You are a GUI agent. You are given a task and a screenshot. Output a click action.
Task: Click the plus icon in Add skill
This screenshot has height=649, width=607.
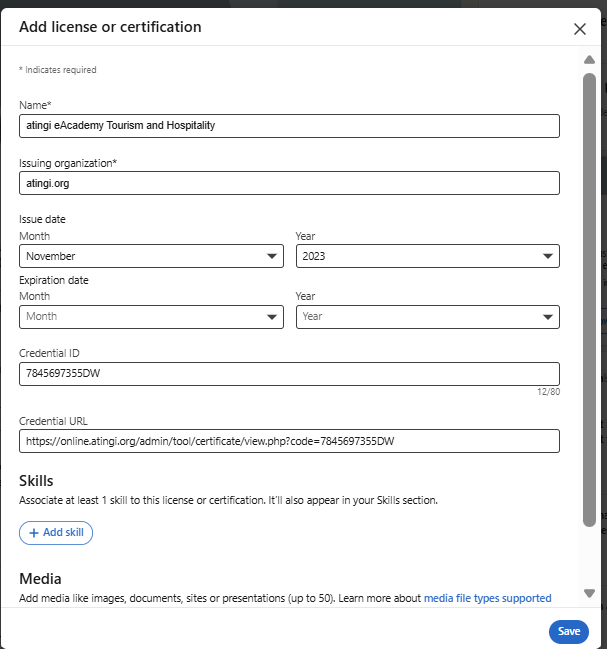coord(34,533)
